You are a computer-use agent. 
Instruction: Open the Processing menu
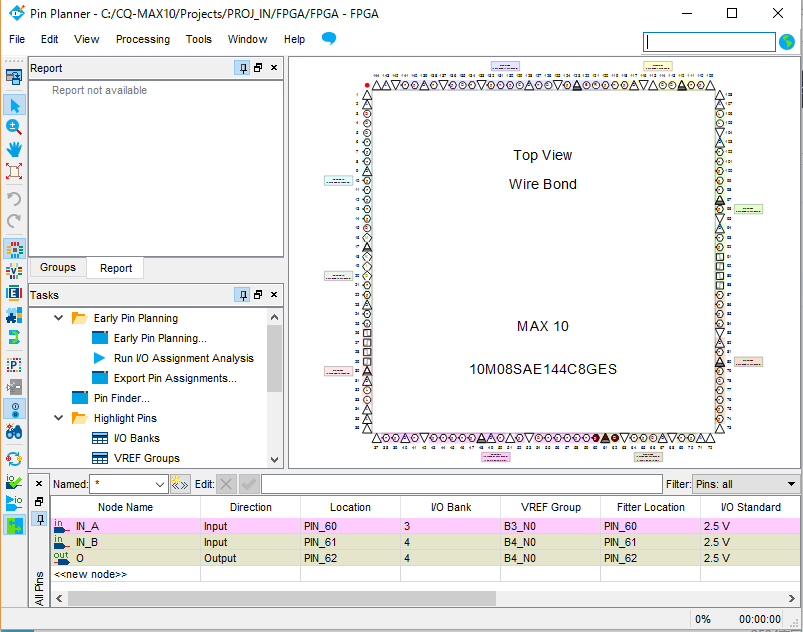[143, 39]
